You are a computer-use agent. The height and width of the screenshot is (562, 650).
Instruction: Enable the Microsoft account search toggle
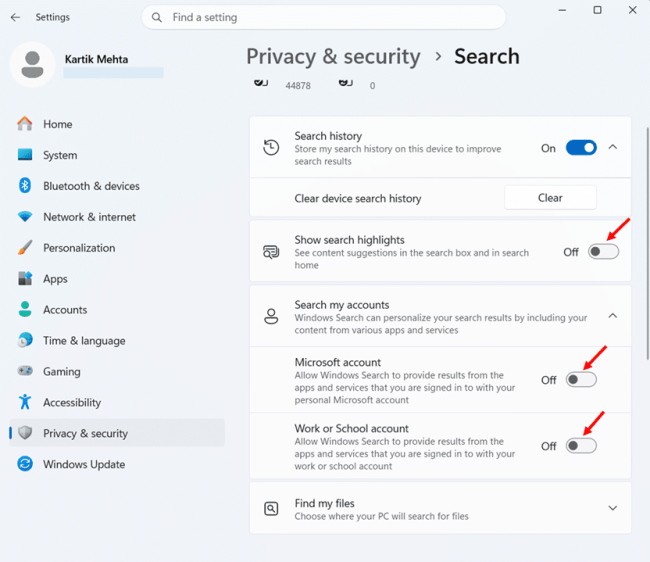(581, 380)
